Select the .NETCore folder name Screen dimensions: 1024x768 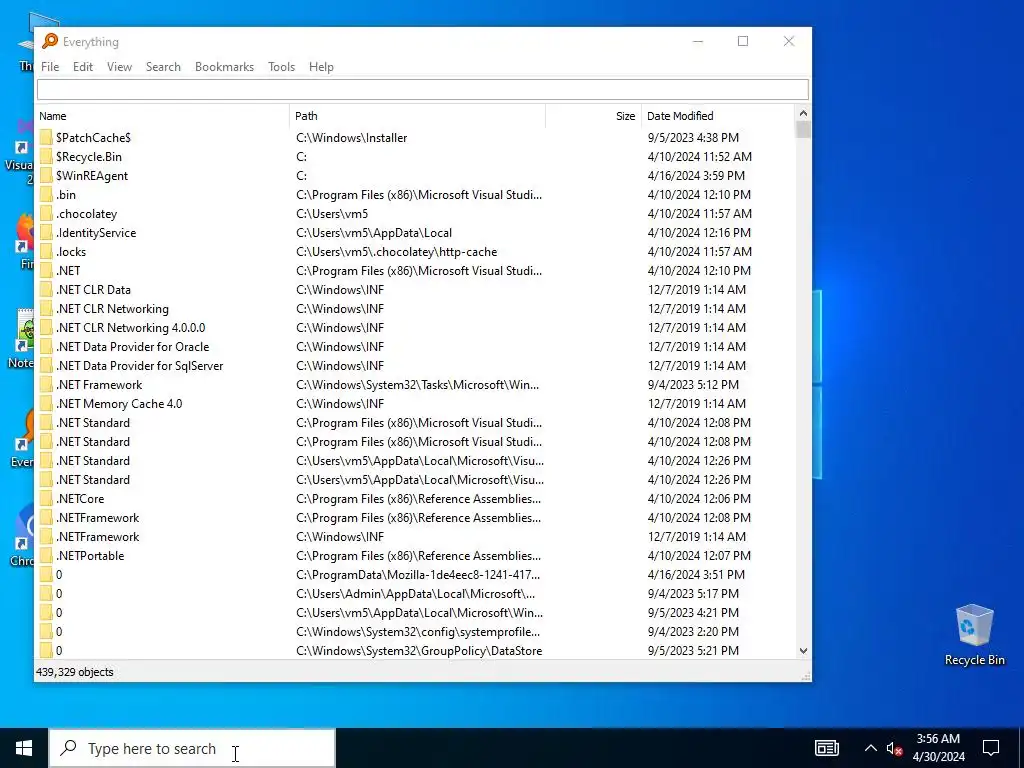tap(80, 498)
